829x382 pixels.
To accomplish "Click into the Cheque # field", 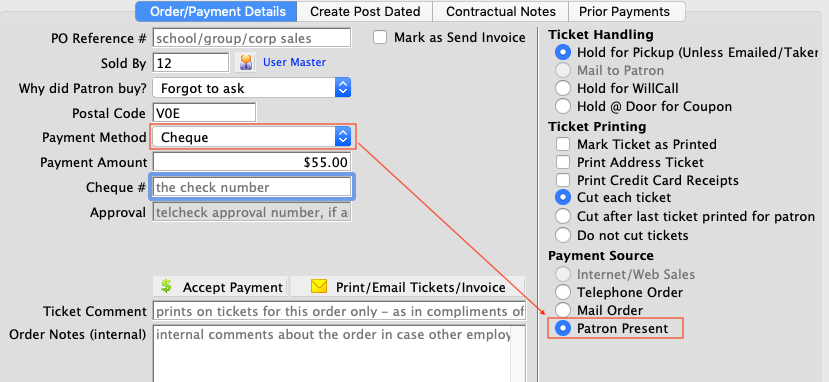I will click(252, 187).
